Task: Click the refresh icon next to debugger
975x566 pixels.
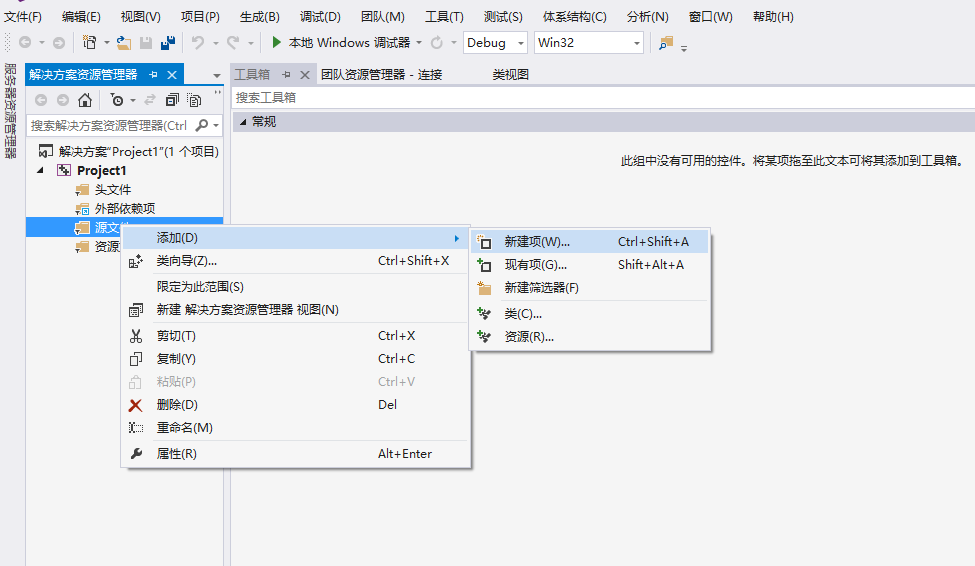Action: point(437,42)
